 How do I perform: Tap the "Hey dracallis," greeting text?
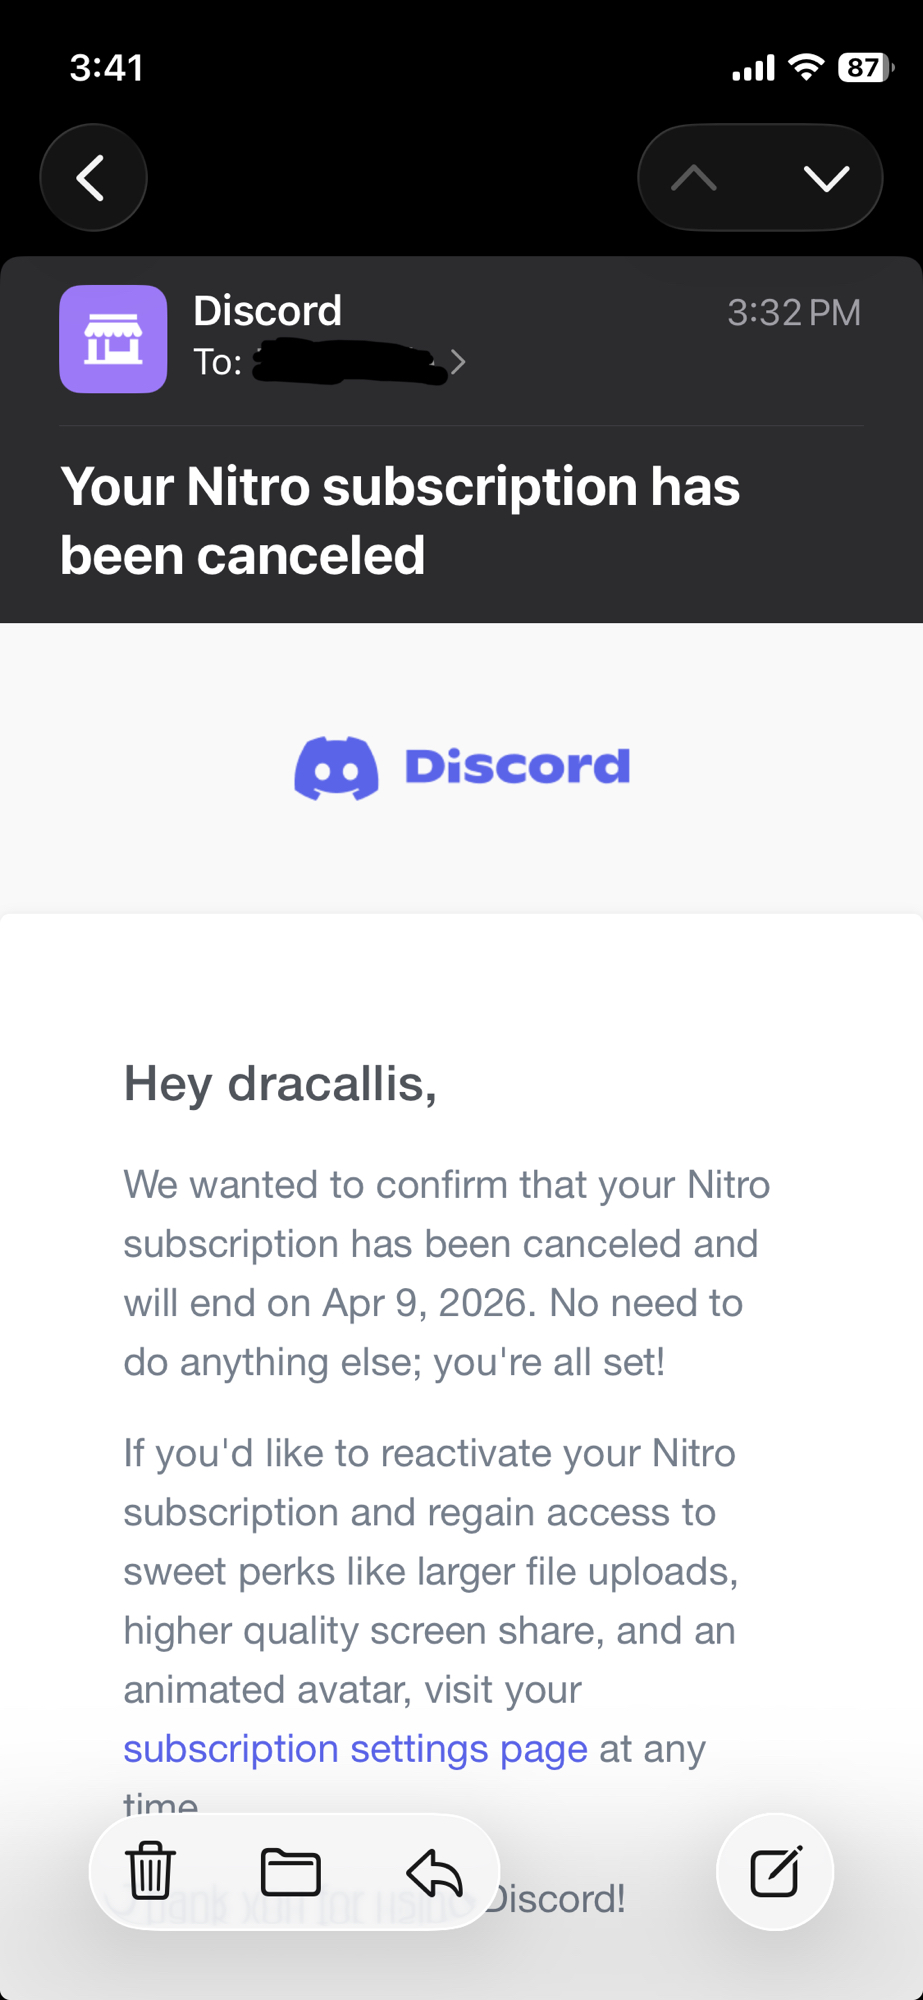tap(280, 1084)
